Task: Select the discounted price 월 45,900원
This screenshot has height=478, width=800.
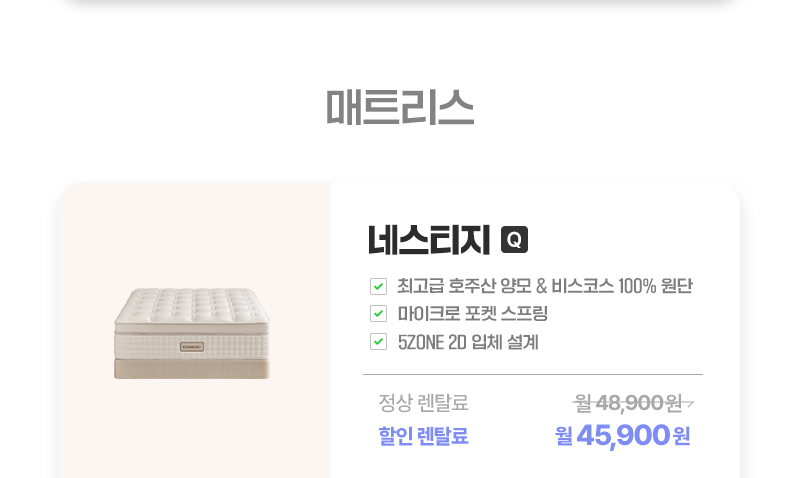Action: coord(622,436)
